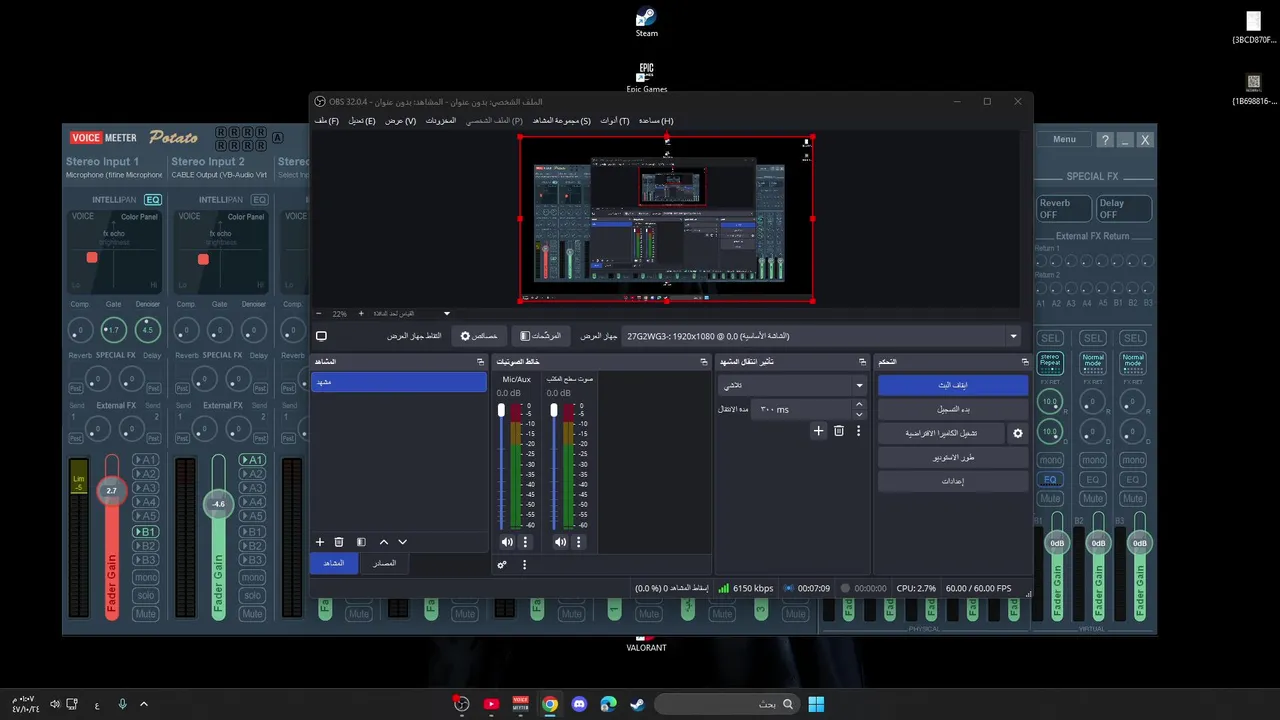Viewport: 1280px width, 720px height.
Task: Open the Help (H) menu
Action: [656, 121]
